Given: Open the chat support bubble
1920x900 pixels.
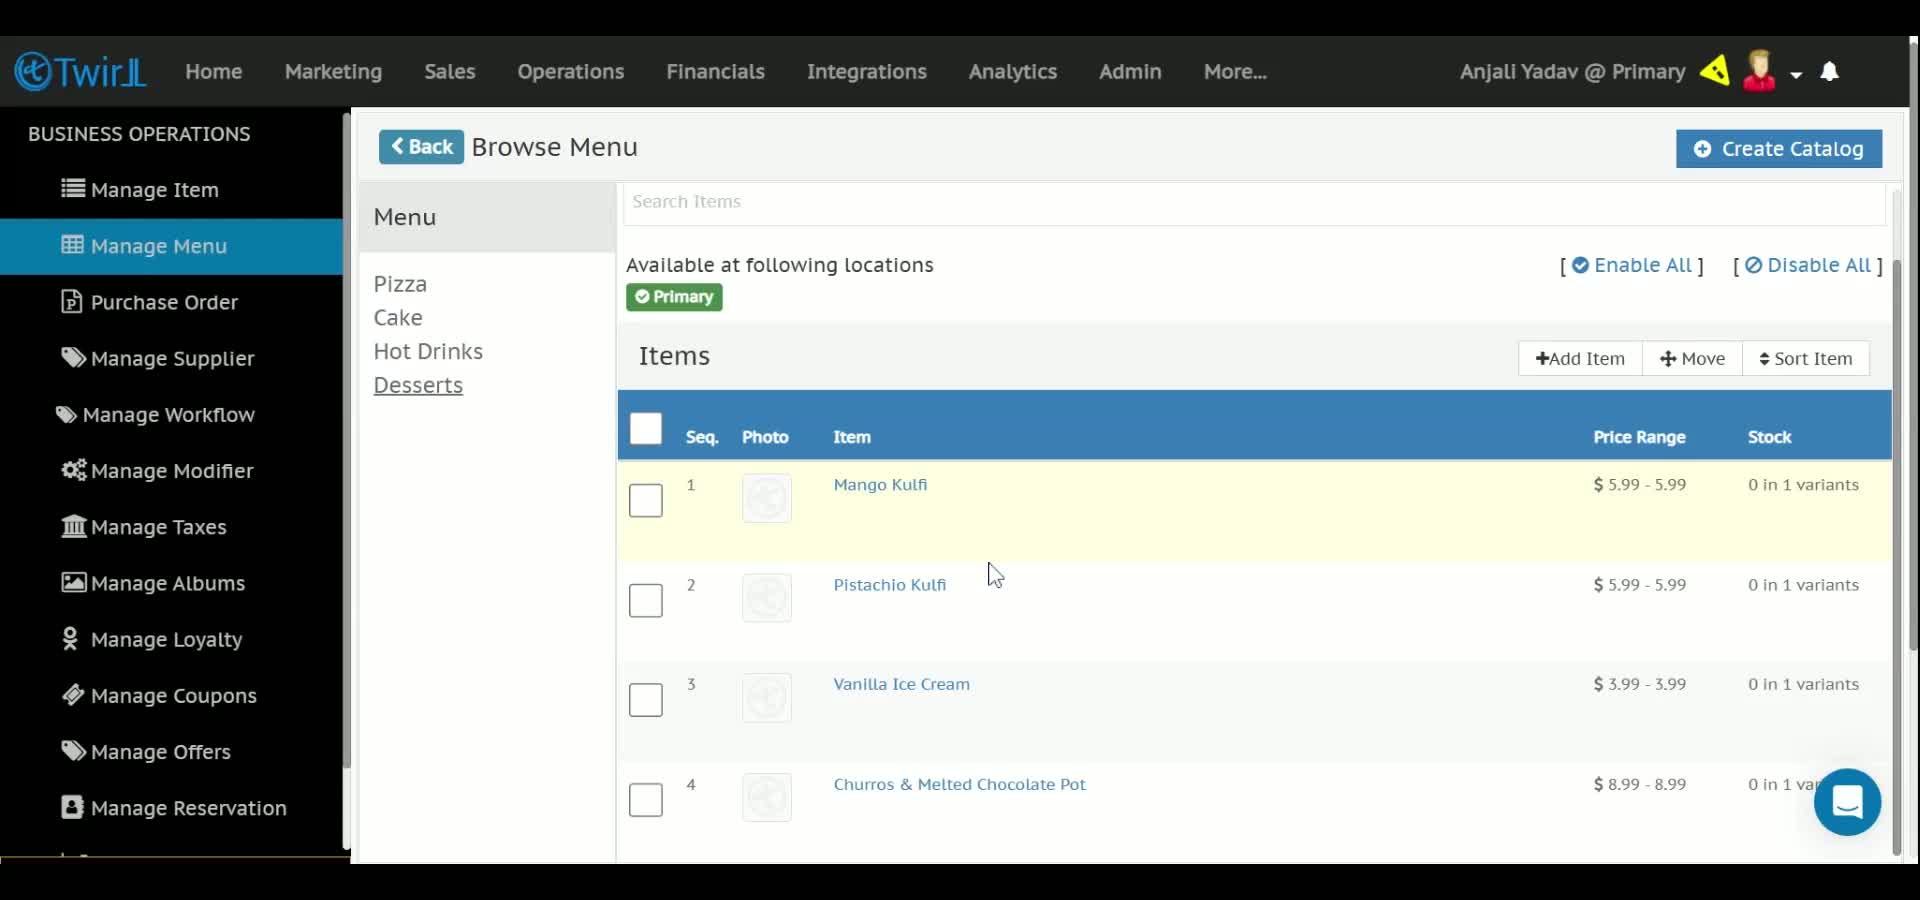Looking at the screenshot, I should tap(1847, 802).
